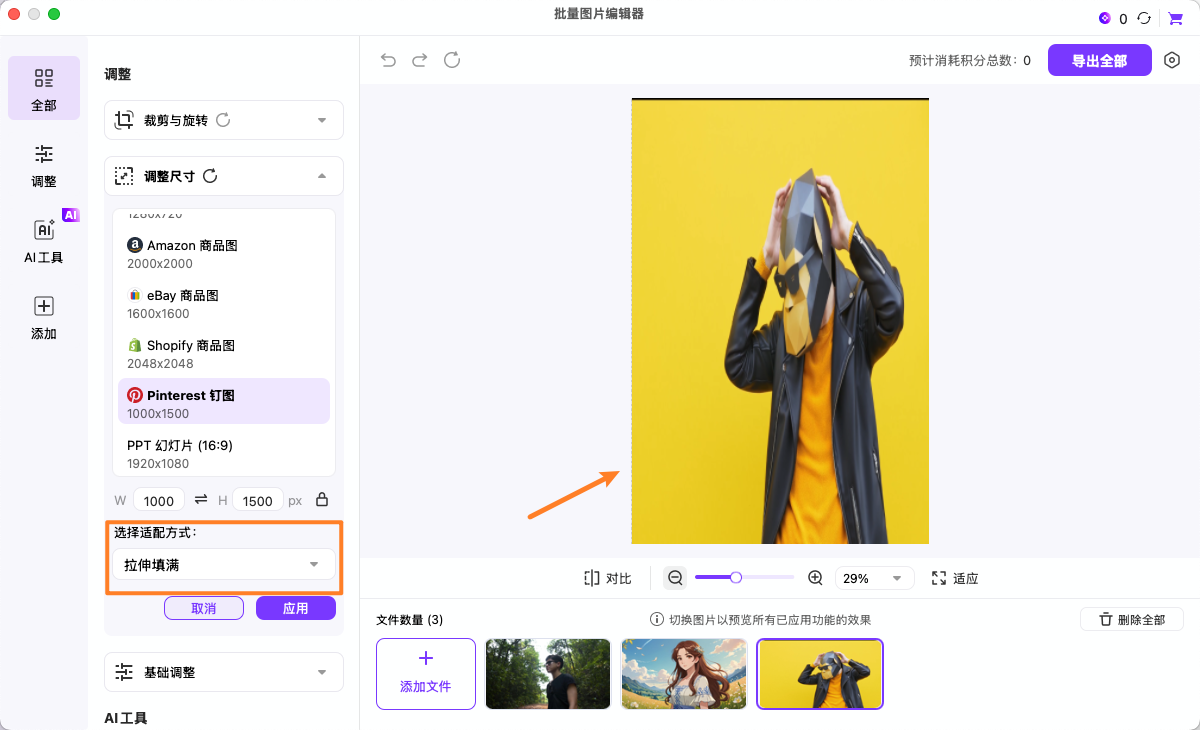1200x730 pixels.
Task: Switch to the AI工具 sidebar tab
Action: coord(43,240)
